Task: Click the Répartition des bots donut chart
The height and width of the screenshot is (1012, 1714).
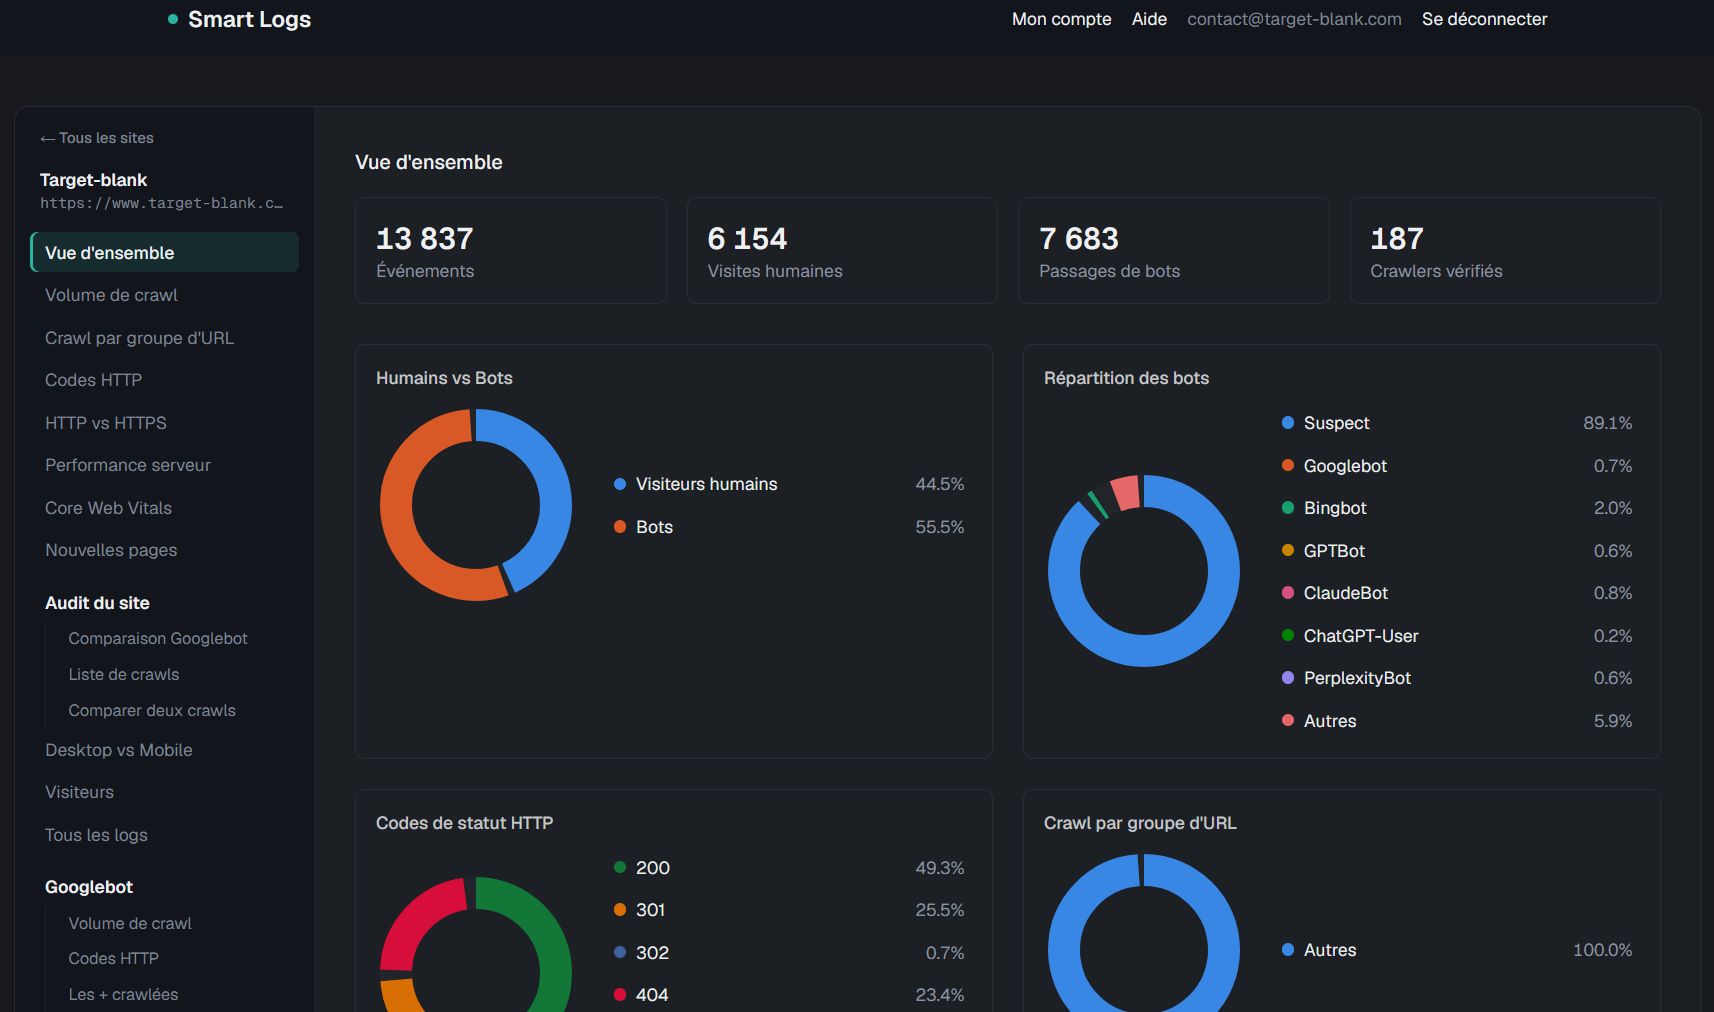Action: [1144, 571]
